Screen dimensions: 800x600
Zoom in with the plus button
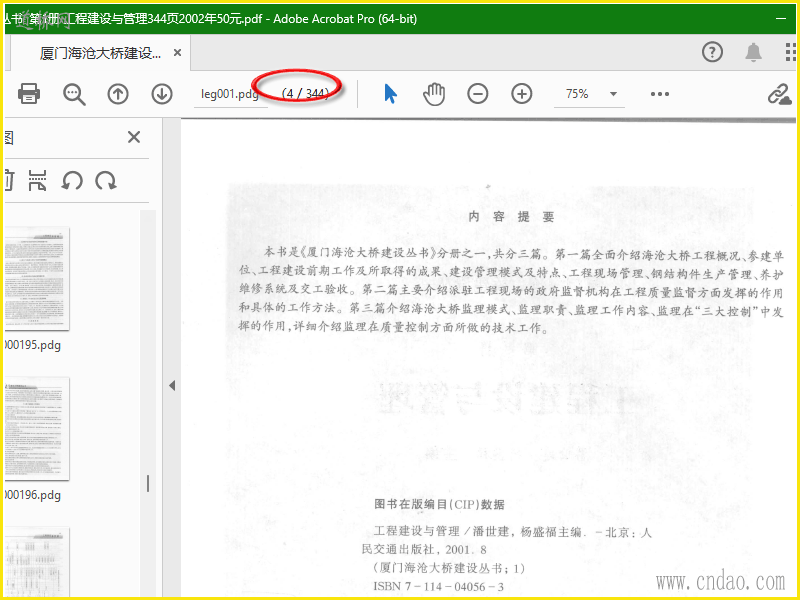521,94
